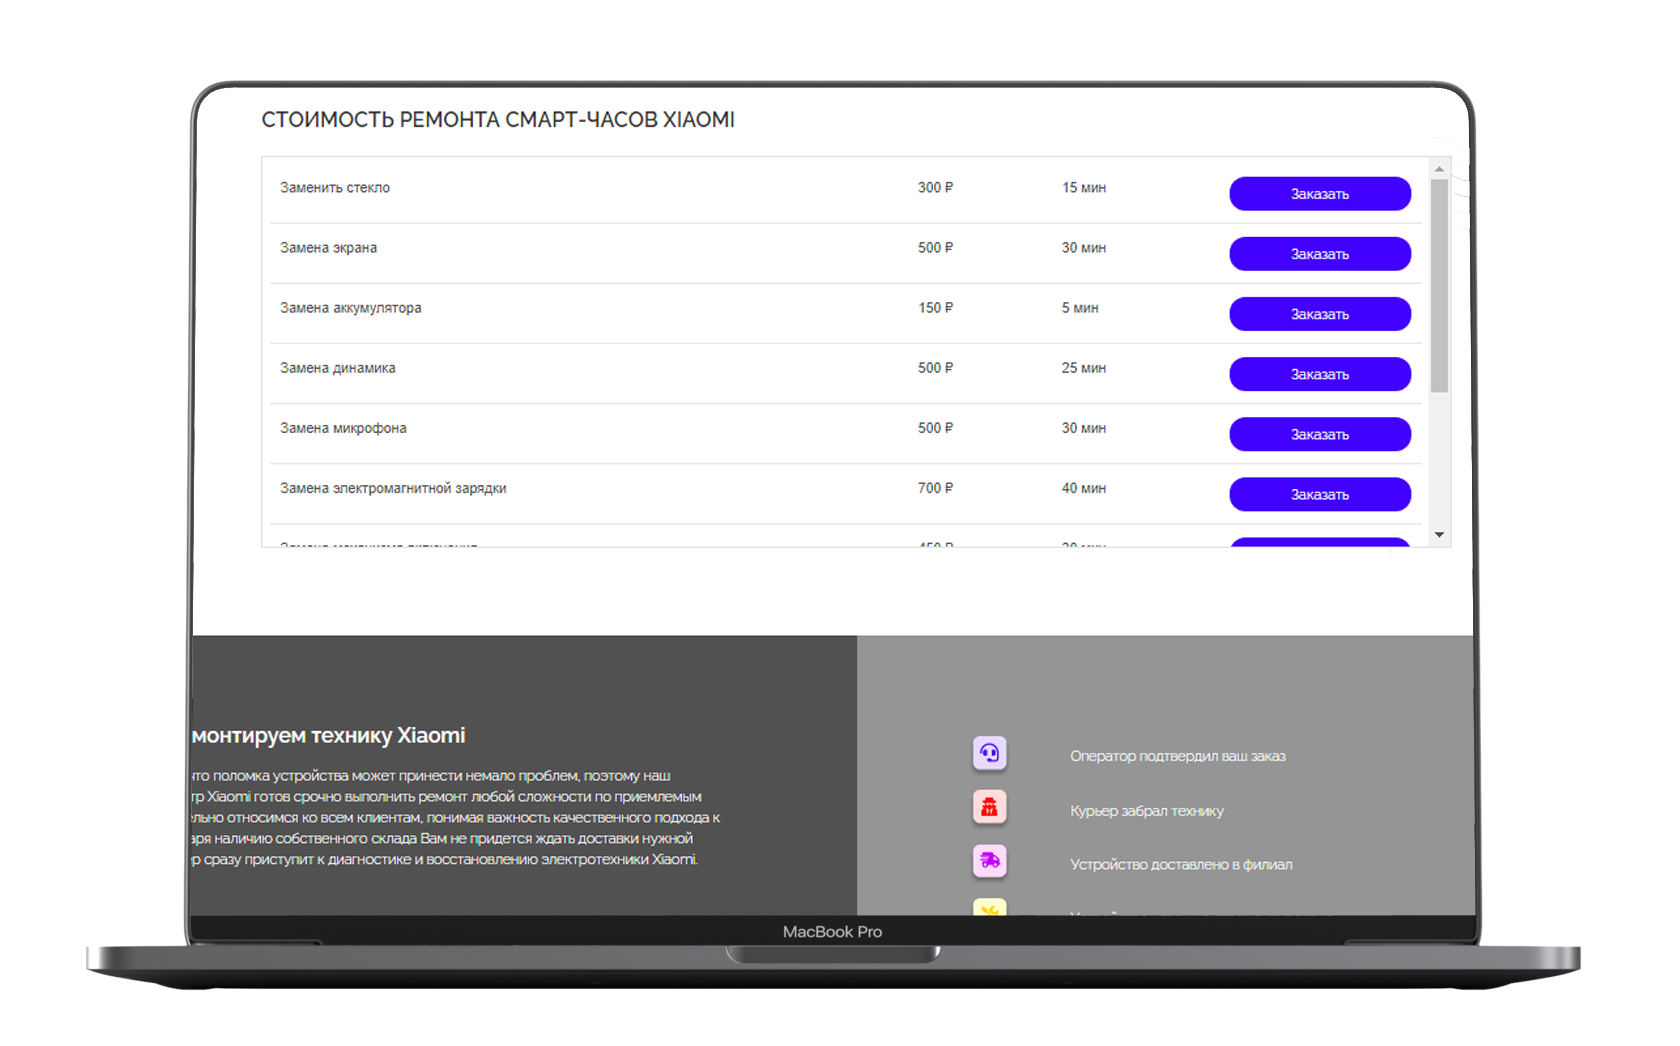Click Заказать for 'Замена экрана'
This screenshot has width=1680, height=1046.
point(1320,254)
